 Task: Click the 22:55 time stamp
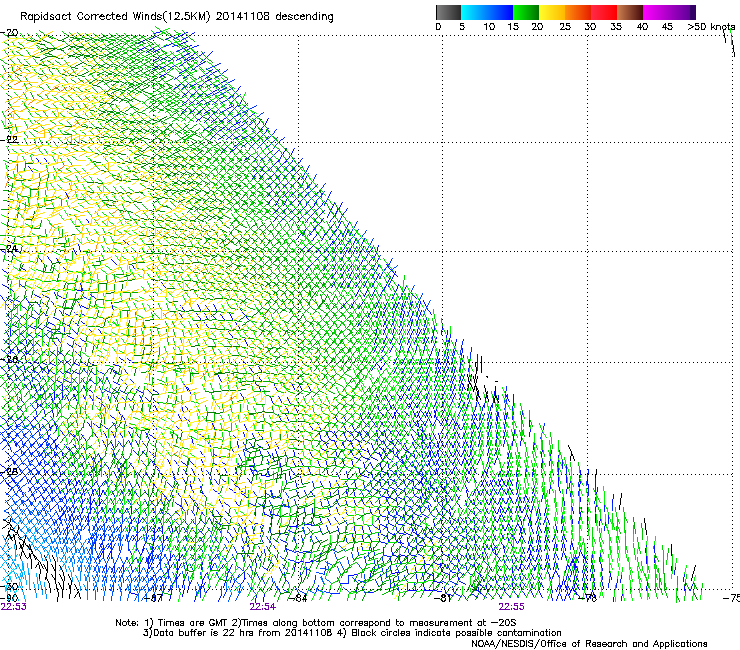pyautogui.click(x=512, y=607)
